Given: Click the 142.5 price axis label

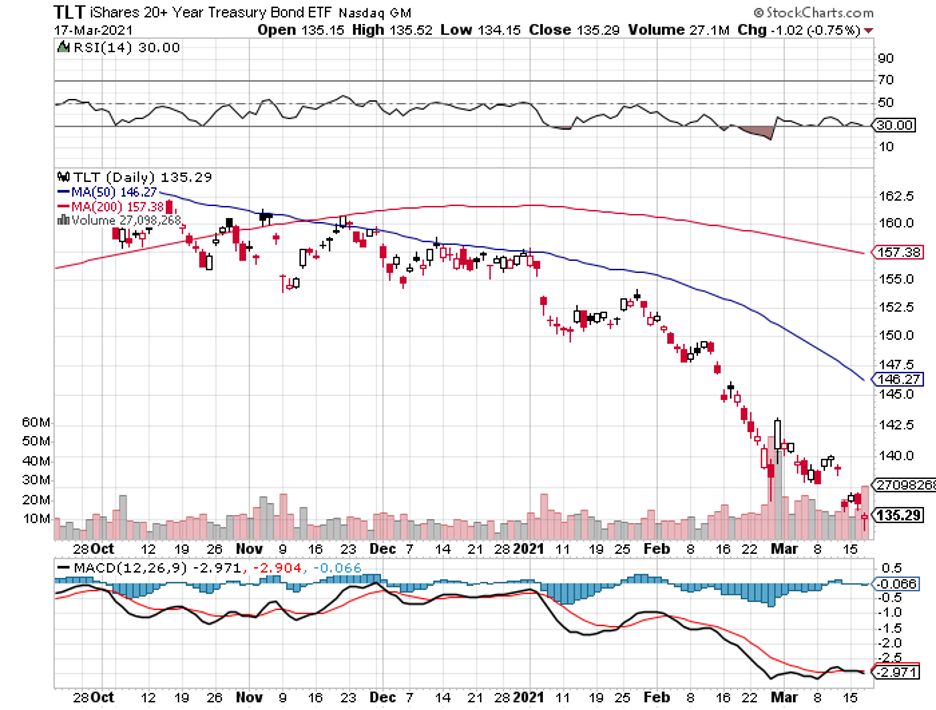Looking at the screenshot, I should tap(896, 425).
